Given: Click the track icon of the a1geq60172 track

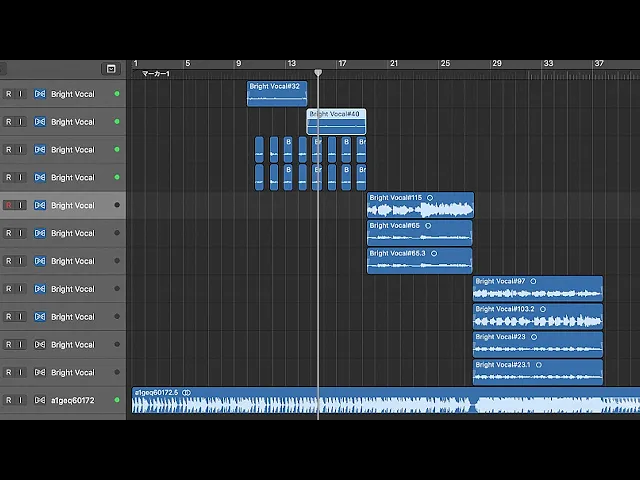Looking at the screenshot, I should click(x=40, y=400).
